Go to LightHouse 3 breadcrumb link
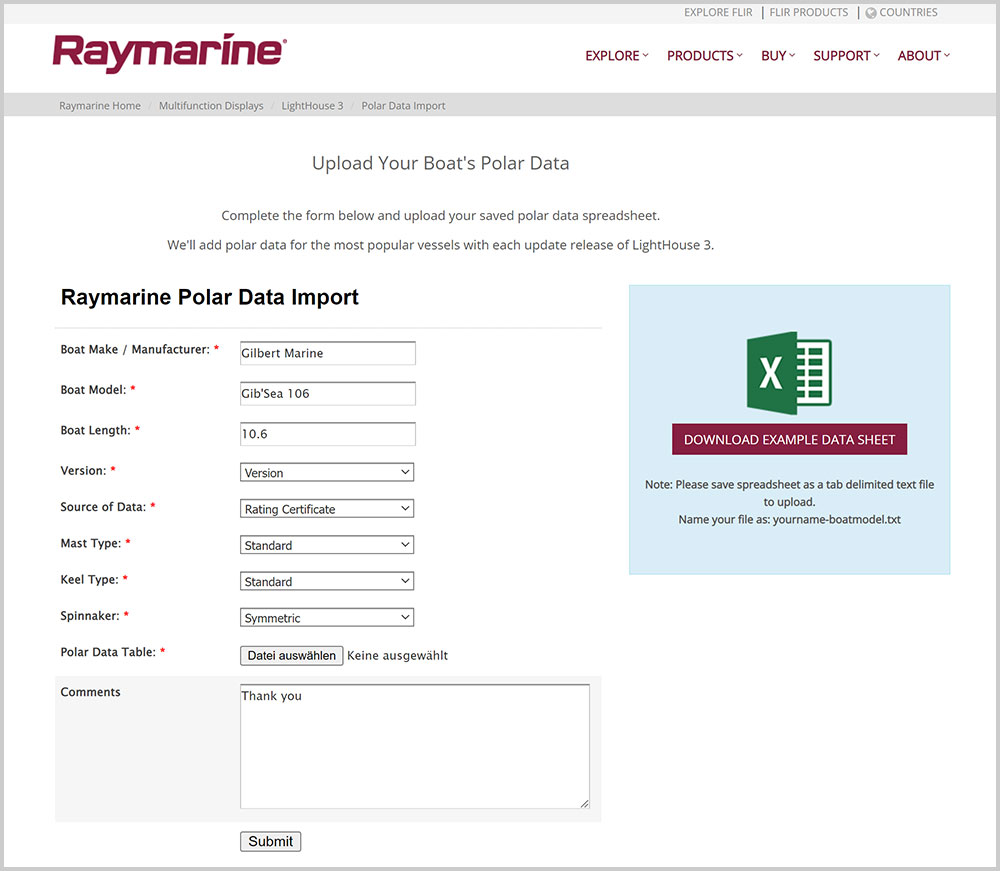The width and height of the screenshot is (1000, 871). 312,106
